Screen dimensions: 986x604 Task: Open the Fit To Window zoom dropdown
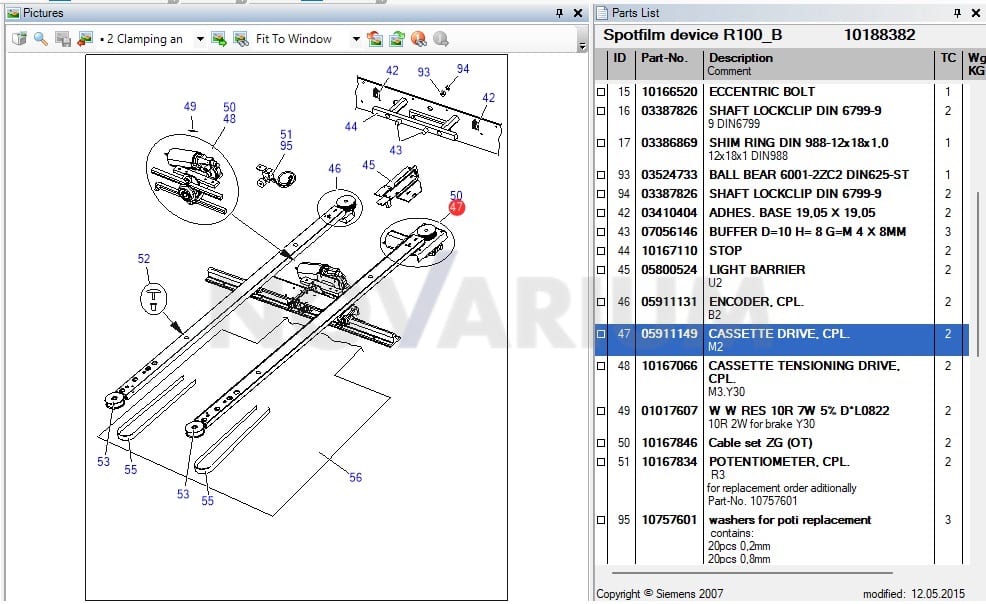click(356, 39)
